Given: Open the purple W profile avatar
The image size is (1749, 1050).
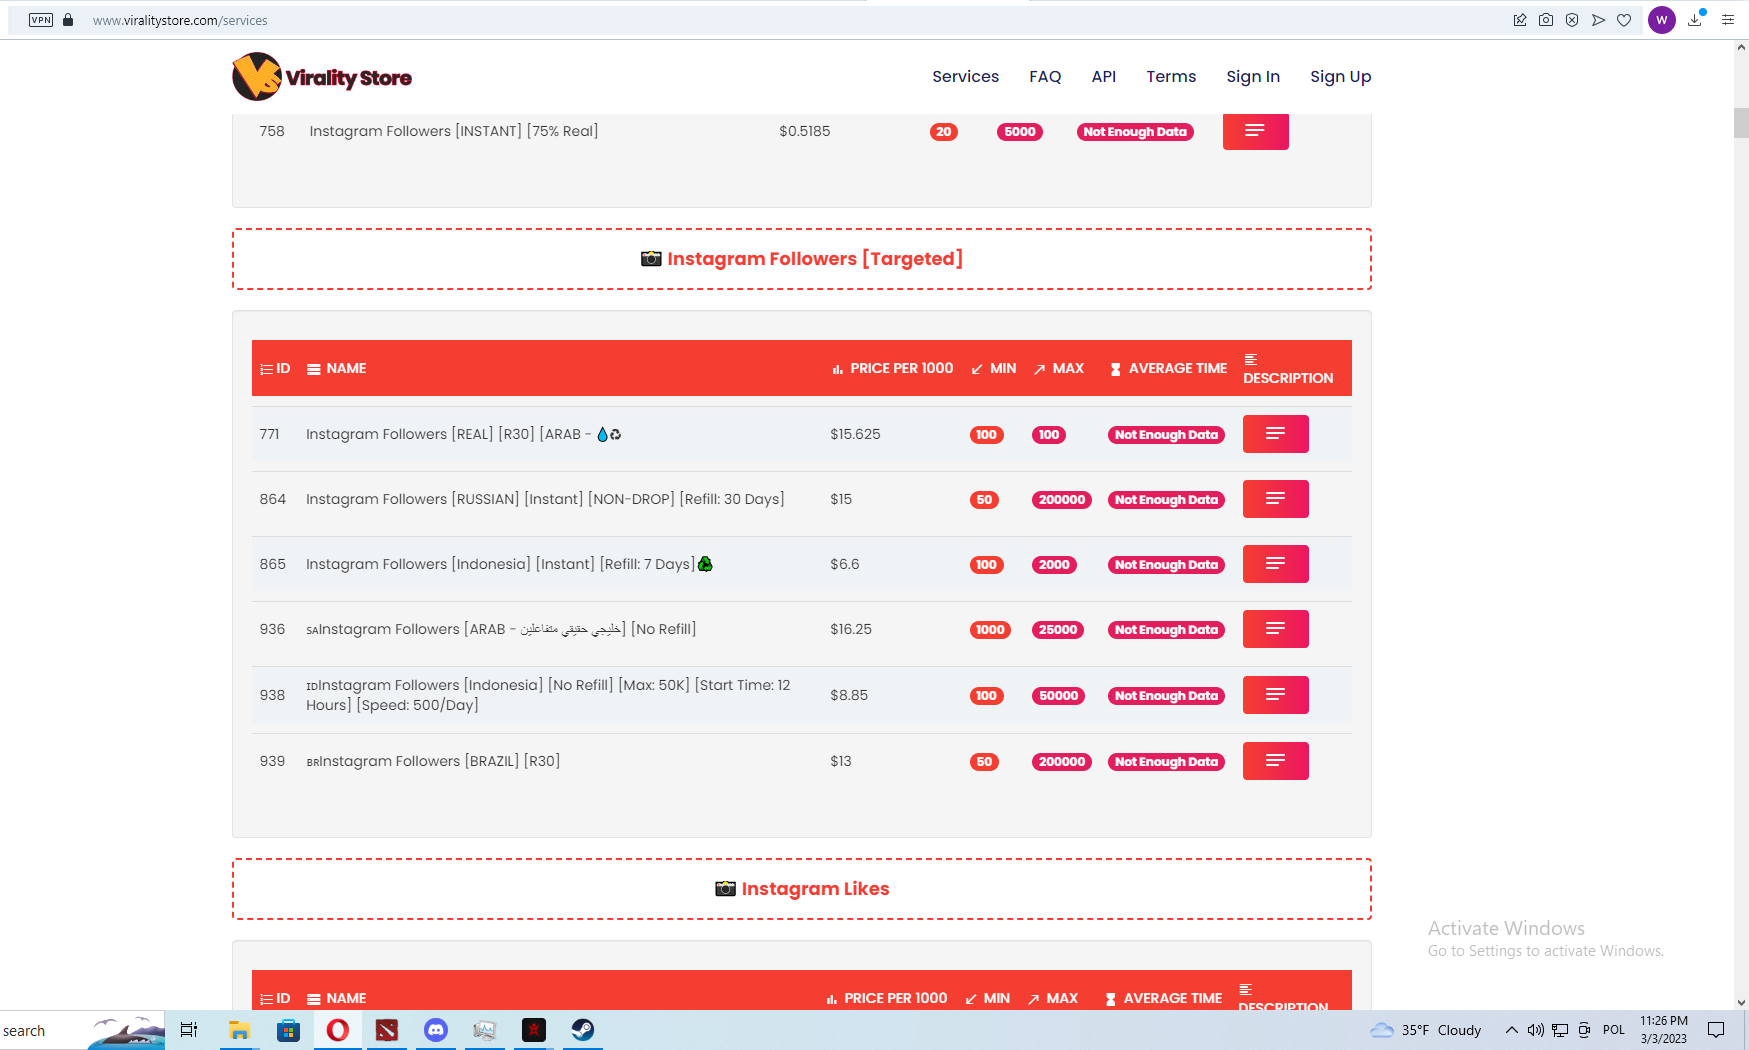Looking at the screenshot, I should pyautogui.click(x=1662, y=20).
